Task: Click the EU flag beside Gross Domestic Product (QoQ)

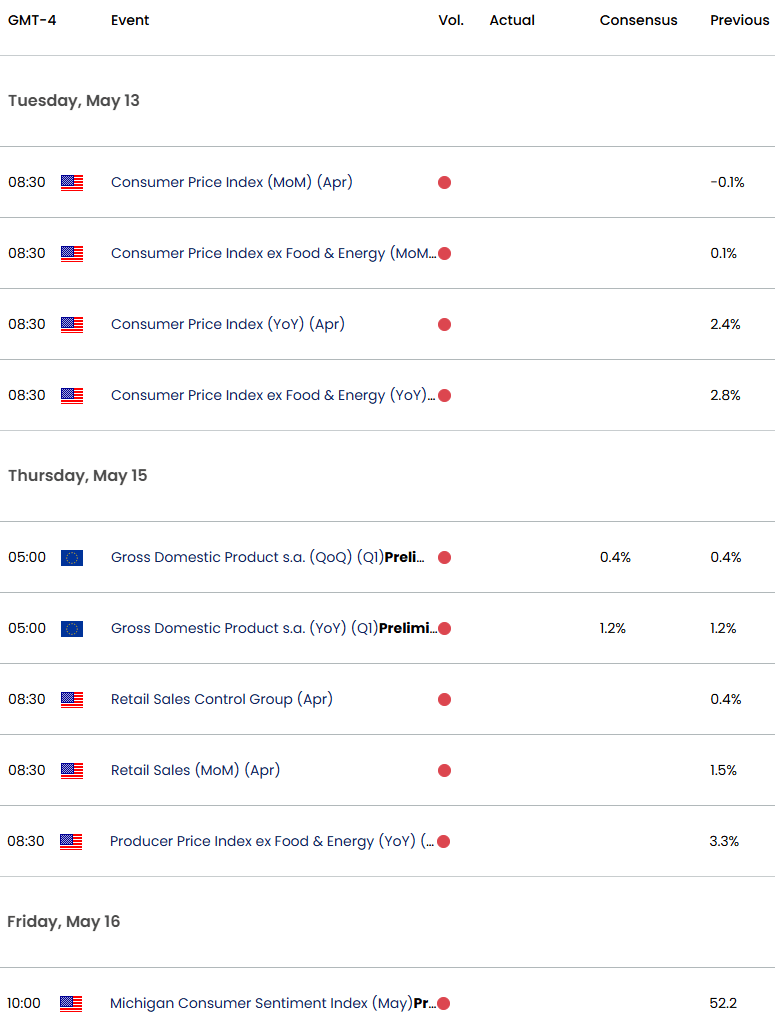Action: [72, 557]
